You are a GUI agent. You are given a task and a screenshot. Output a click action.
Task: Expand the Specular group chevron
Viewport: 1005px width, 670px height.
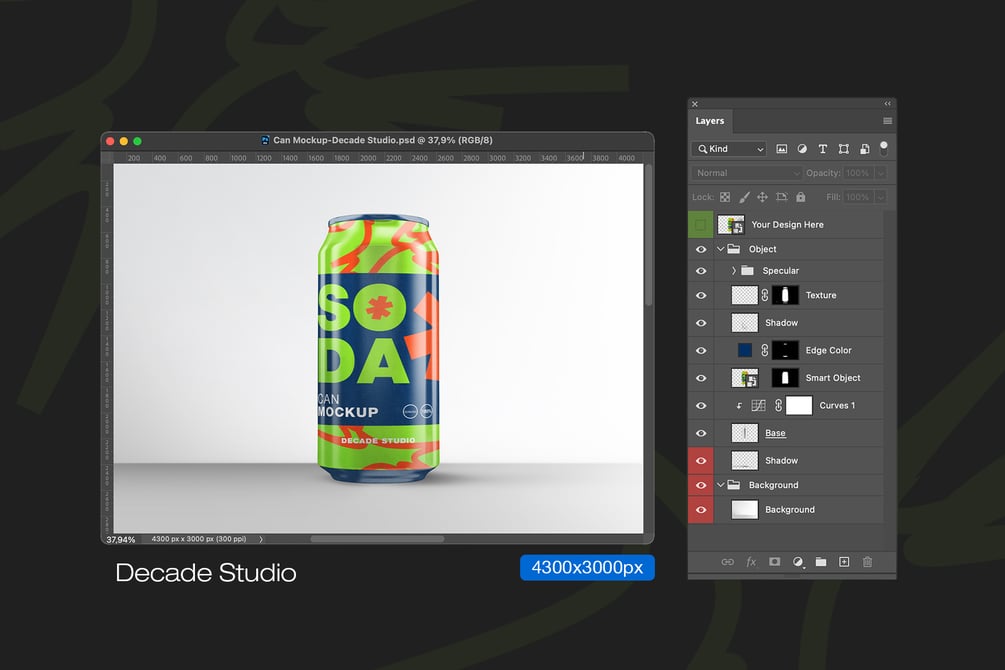[734, 271]
